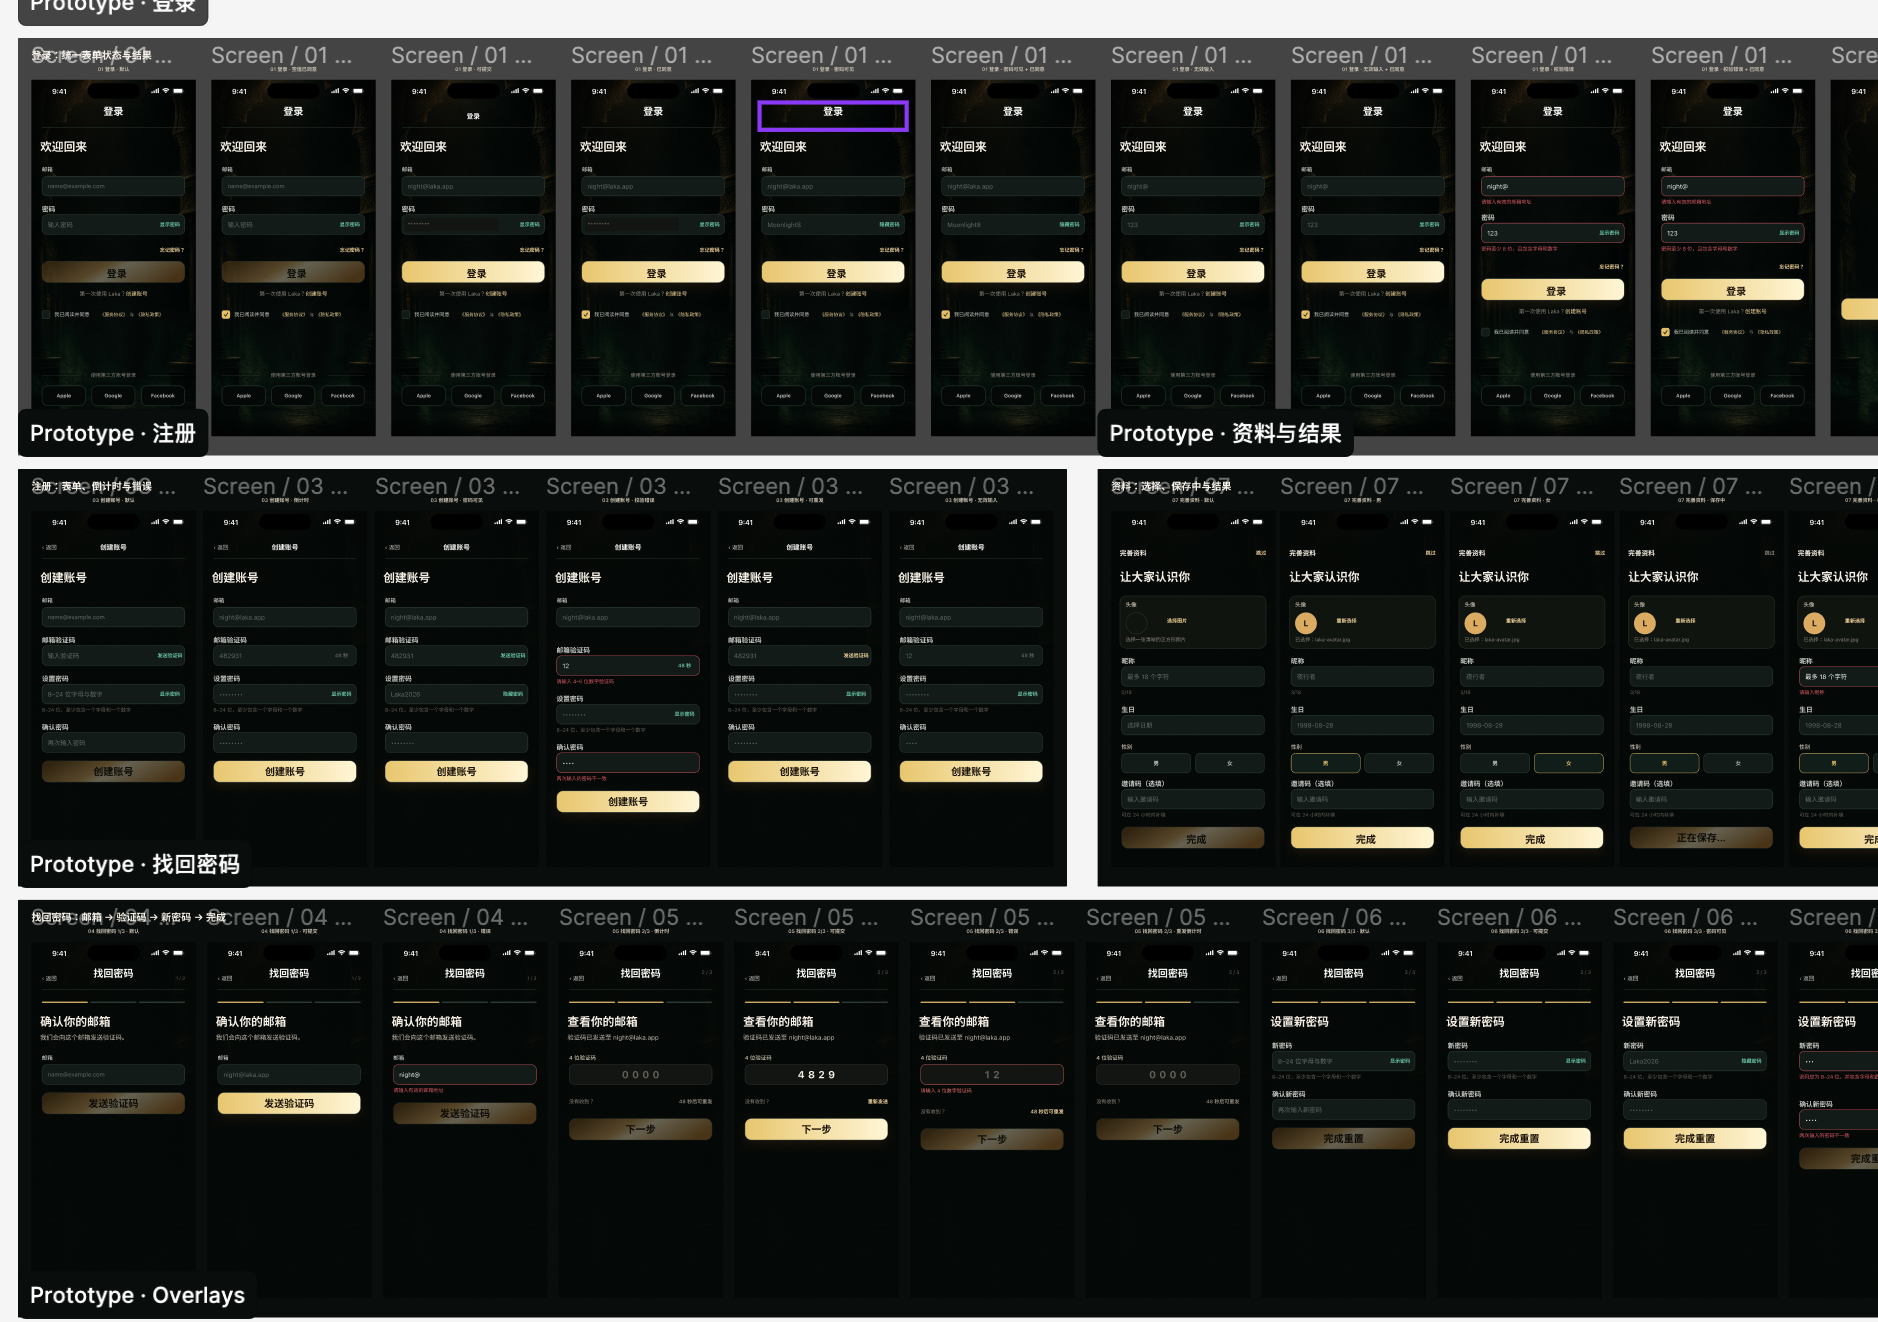Untick checked agreement box on red-error login screen
Screen dimensions: 1878x1322
(x=1666, y=332)
